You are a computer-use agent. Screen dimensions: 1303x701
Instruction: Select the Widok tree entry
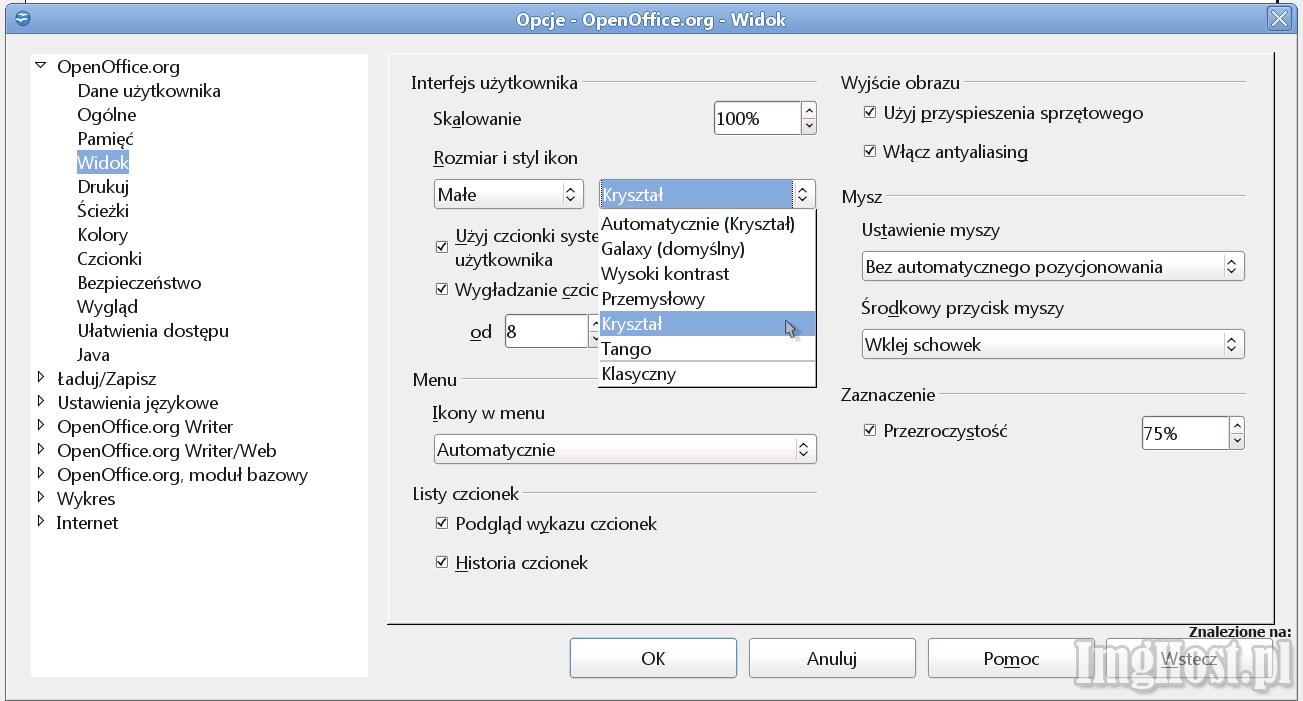pos(103,162)
